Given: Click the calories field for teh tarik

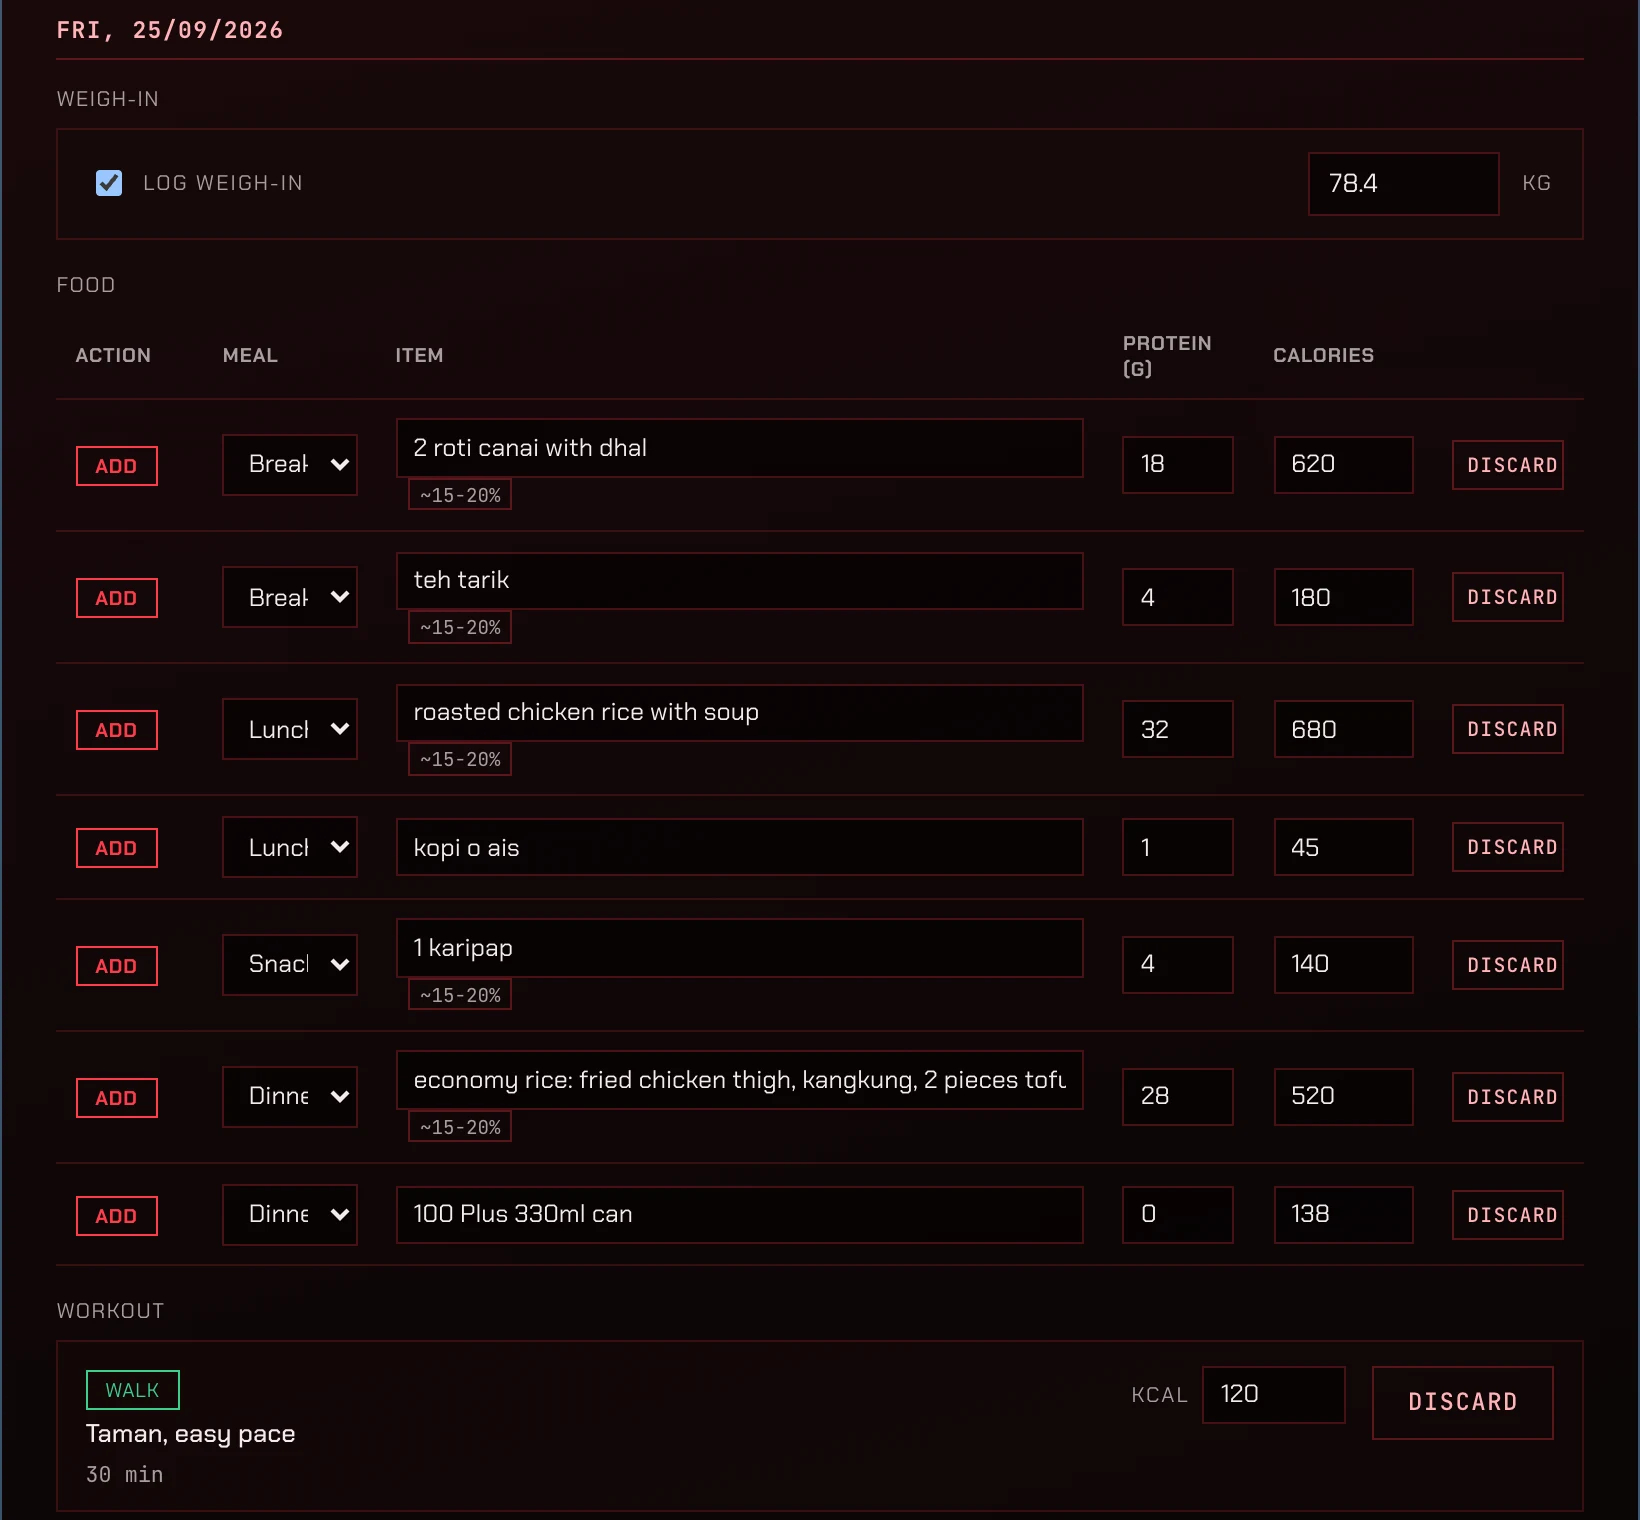Looking at the screenshot, I should [x=1343, y=597].
